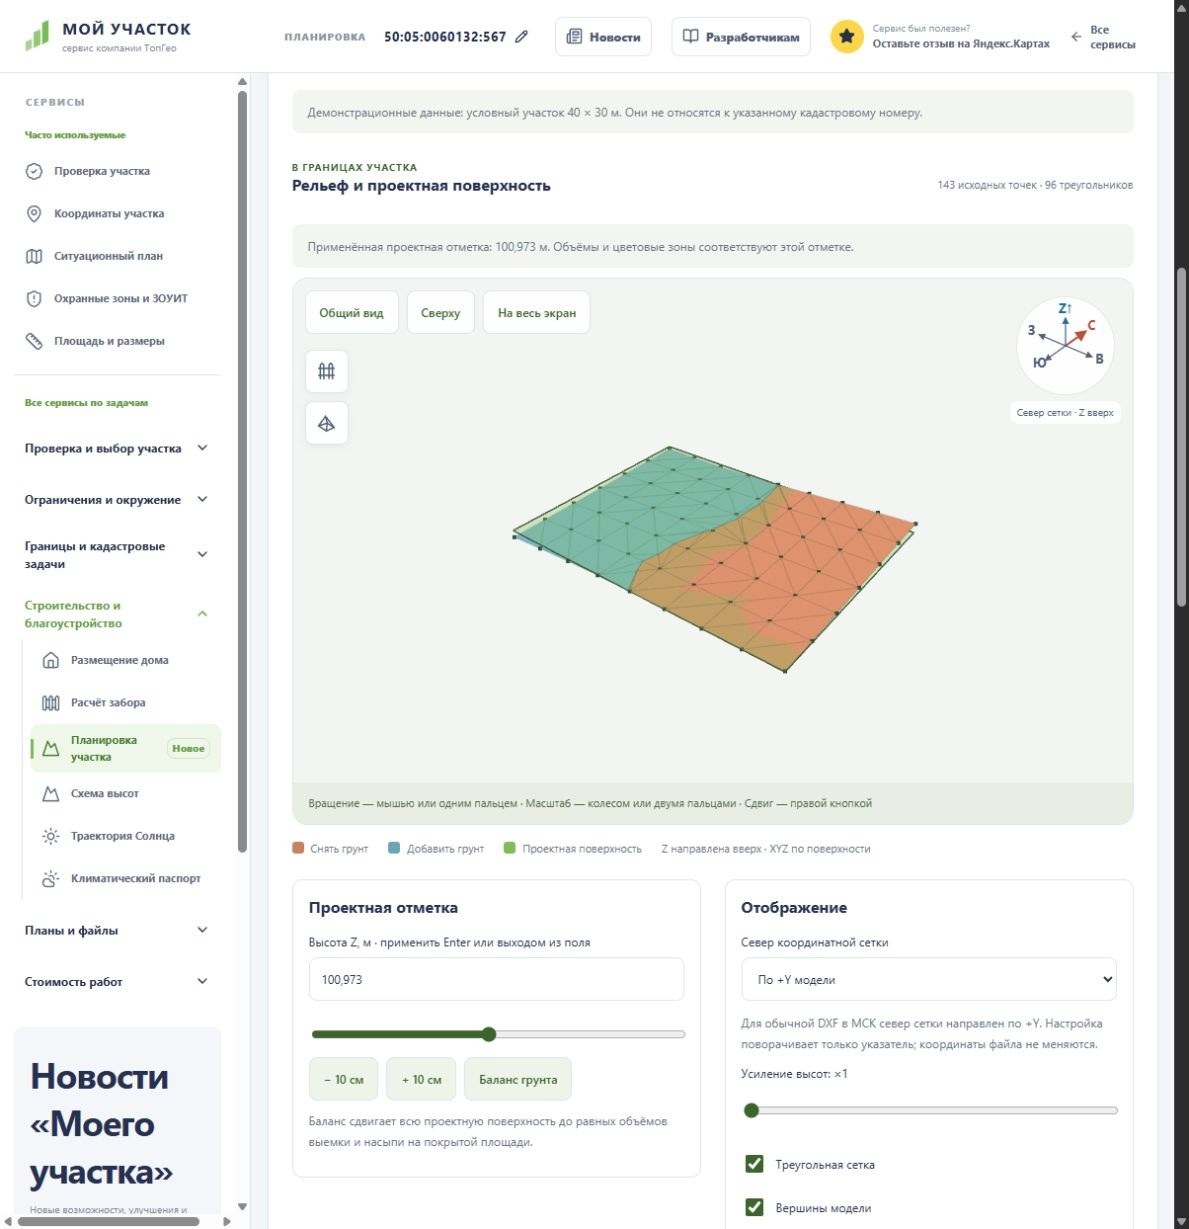
Task: Click the compass orientation gizmo
Action: (1065, 346)
